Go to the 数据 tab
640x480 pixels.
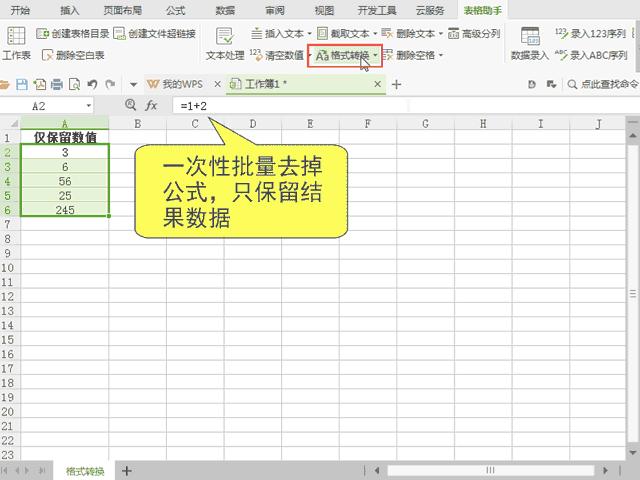tap(225, 10)
